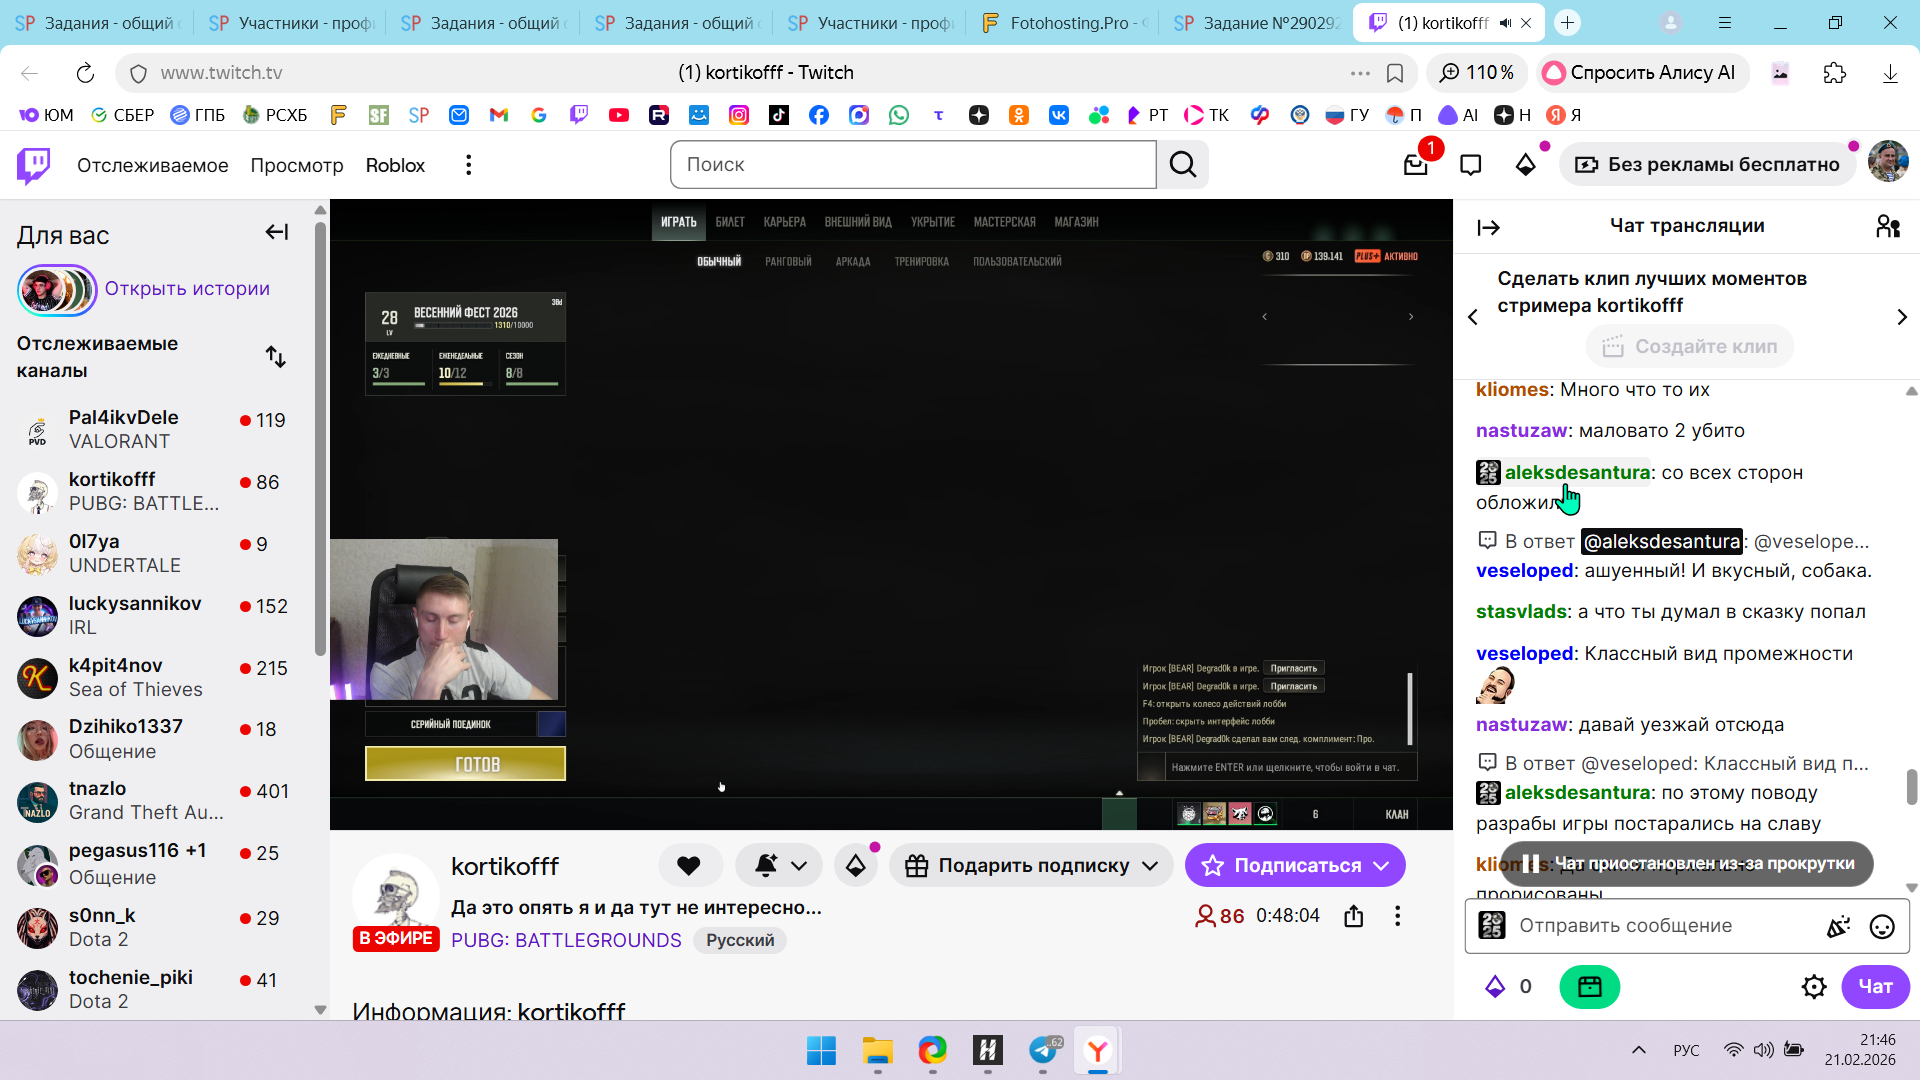Click PUBG: BATTLEGROUNDS category link
Screen dimensions: 1920x1080
pos(566,941)
